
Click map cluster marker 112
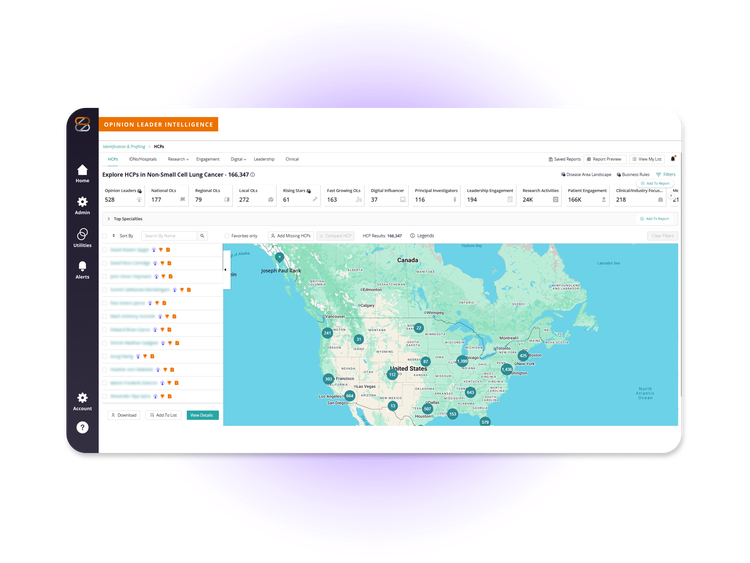392,374
